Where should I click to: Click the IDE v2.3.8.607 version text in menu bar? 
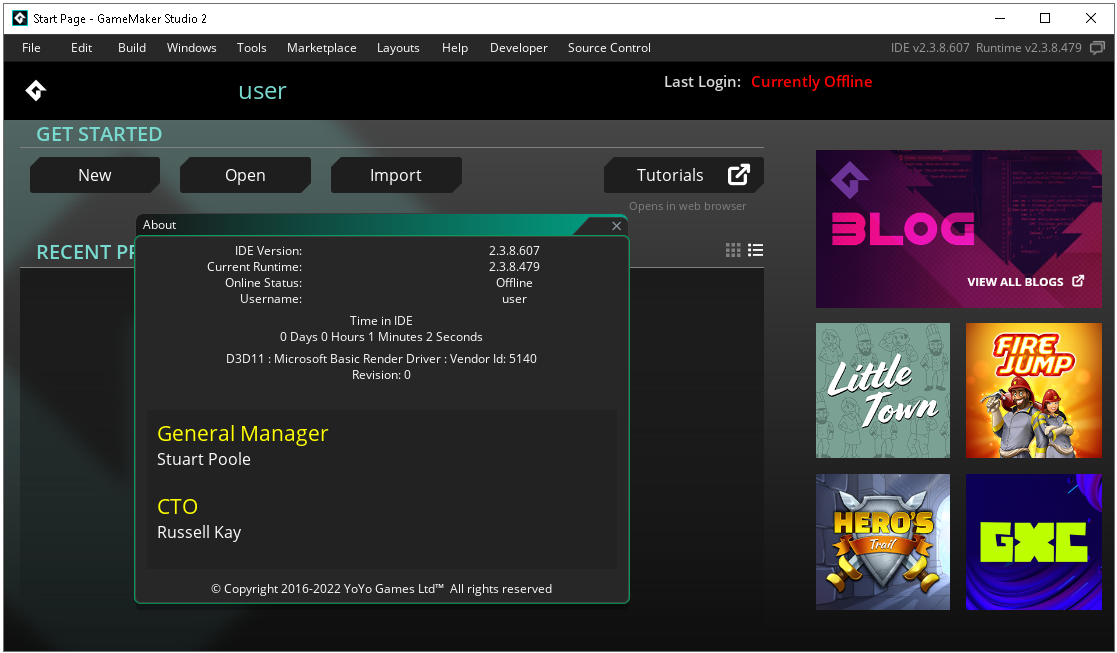click(x=930, y=48)
